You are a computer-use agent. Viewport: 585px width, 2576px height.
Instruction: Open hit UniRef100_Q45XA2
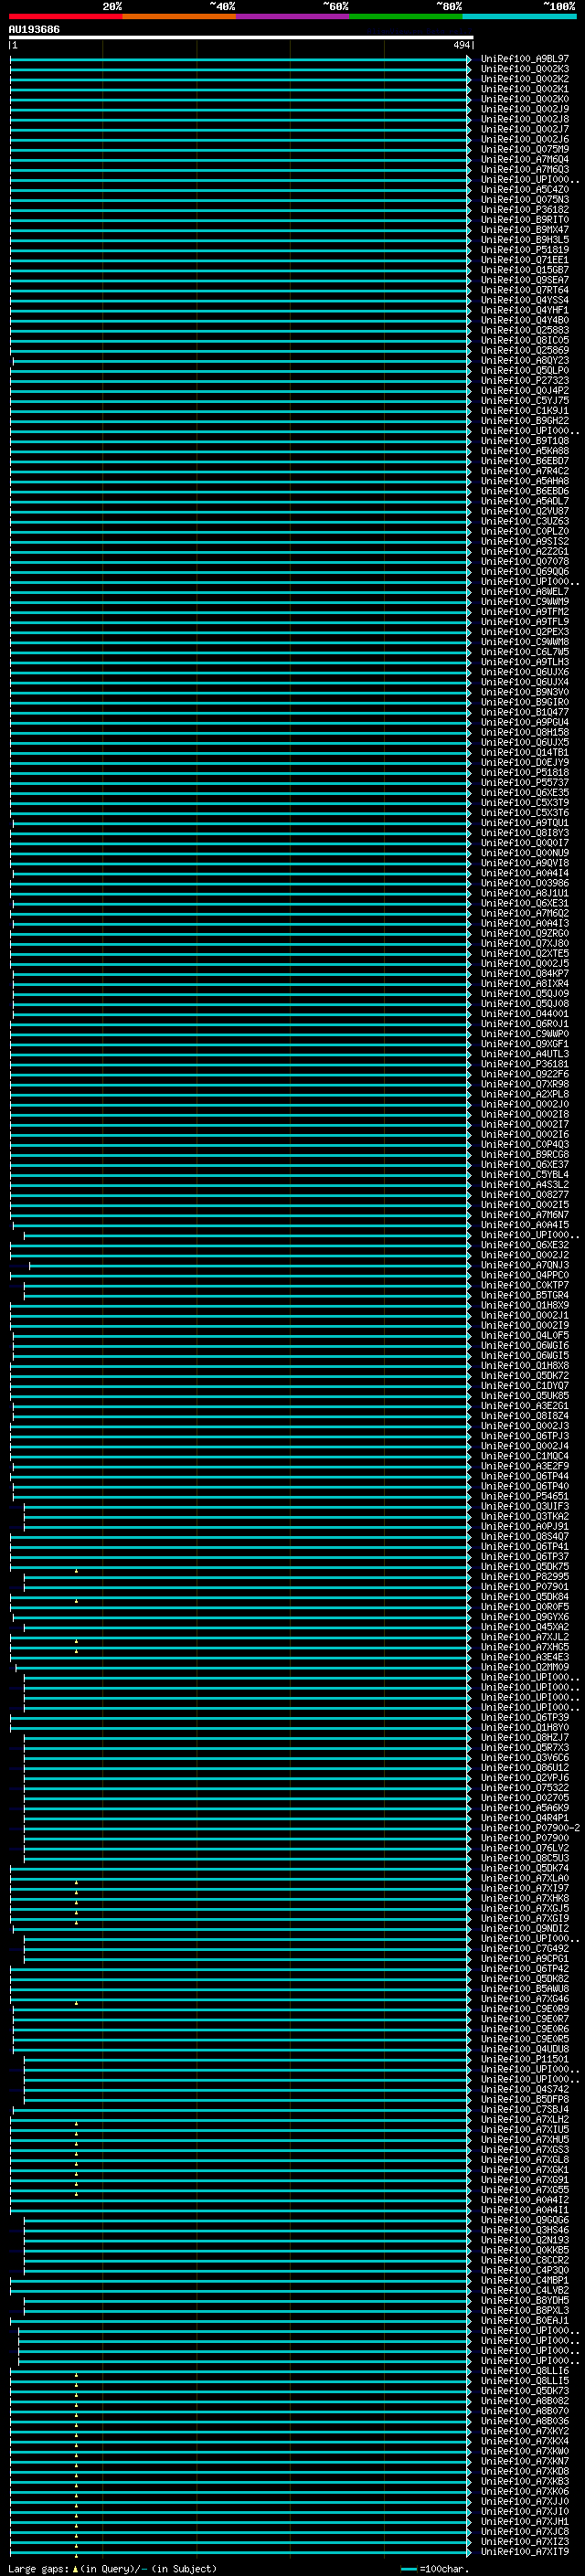click(x=524, y=1627)
